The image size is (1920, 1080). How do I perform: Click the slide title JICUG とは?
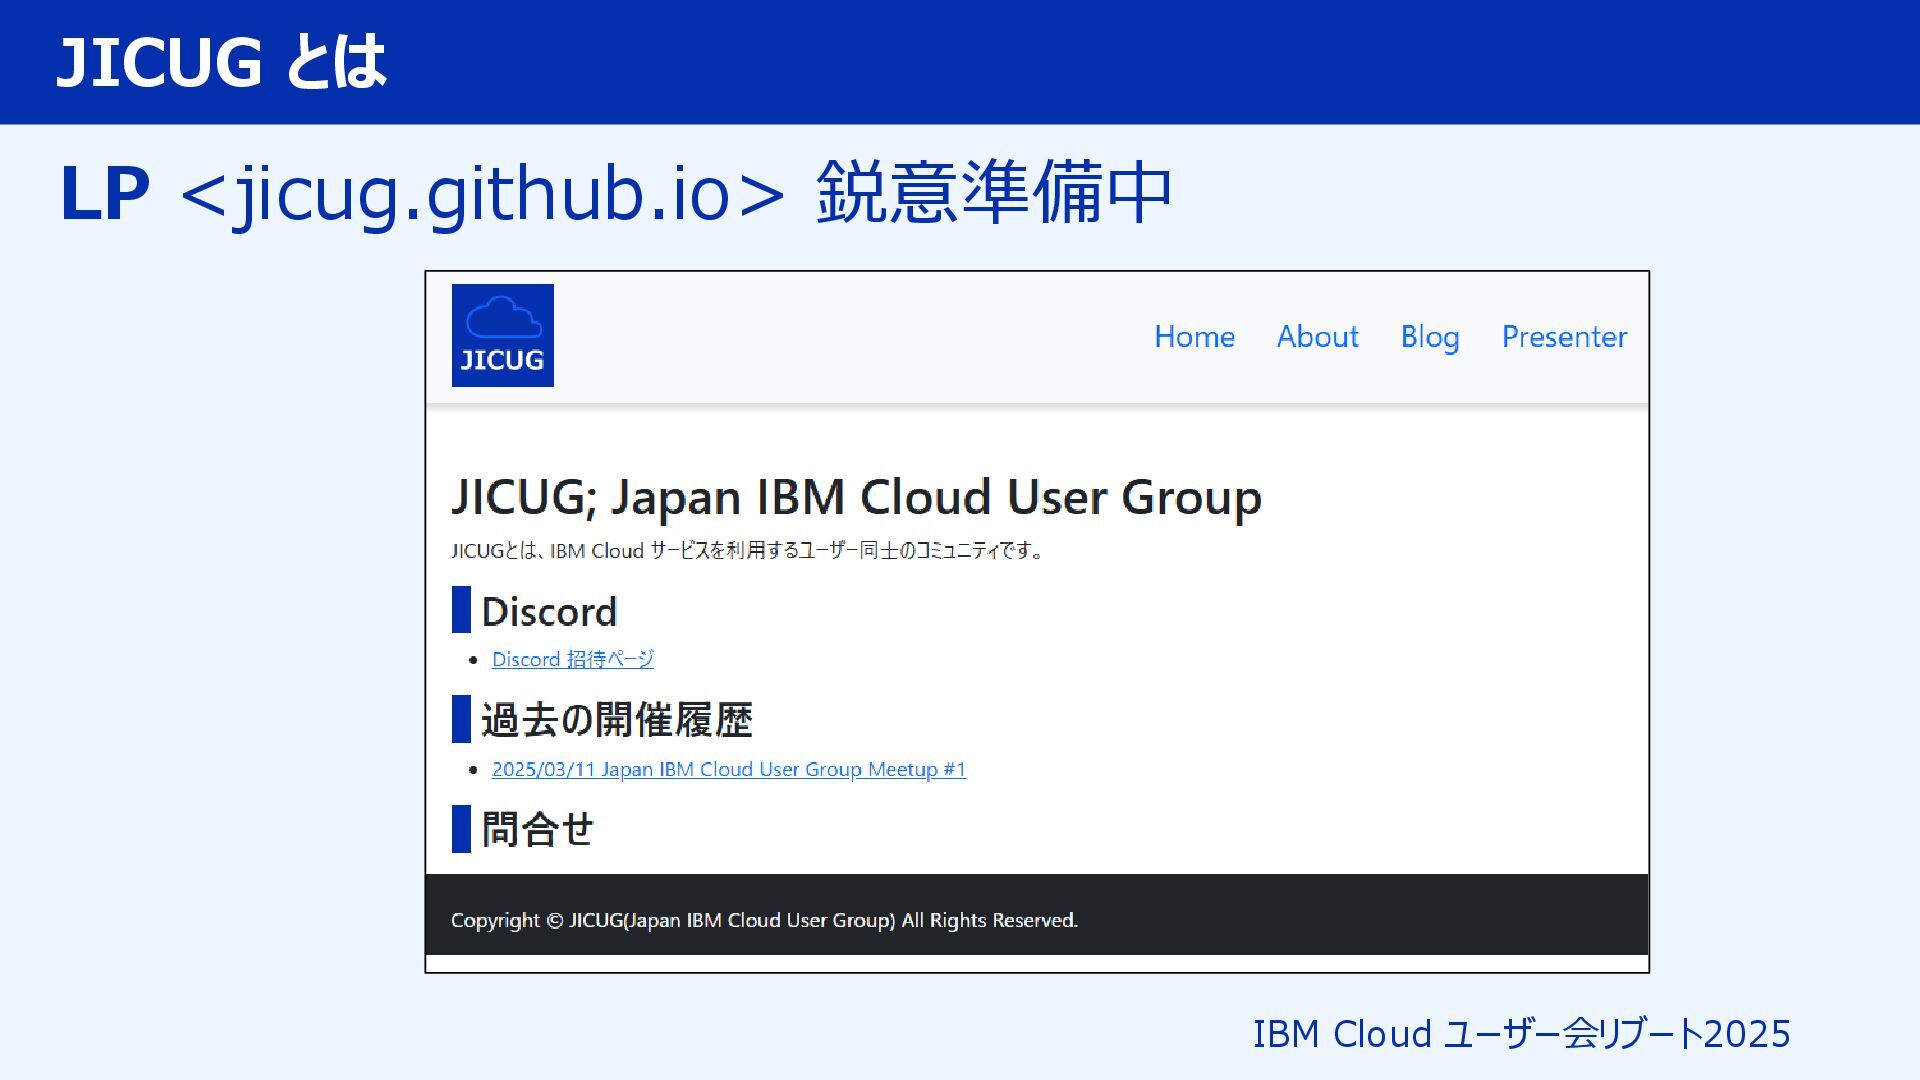(x=221, y=62)
